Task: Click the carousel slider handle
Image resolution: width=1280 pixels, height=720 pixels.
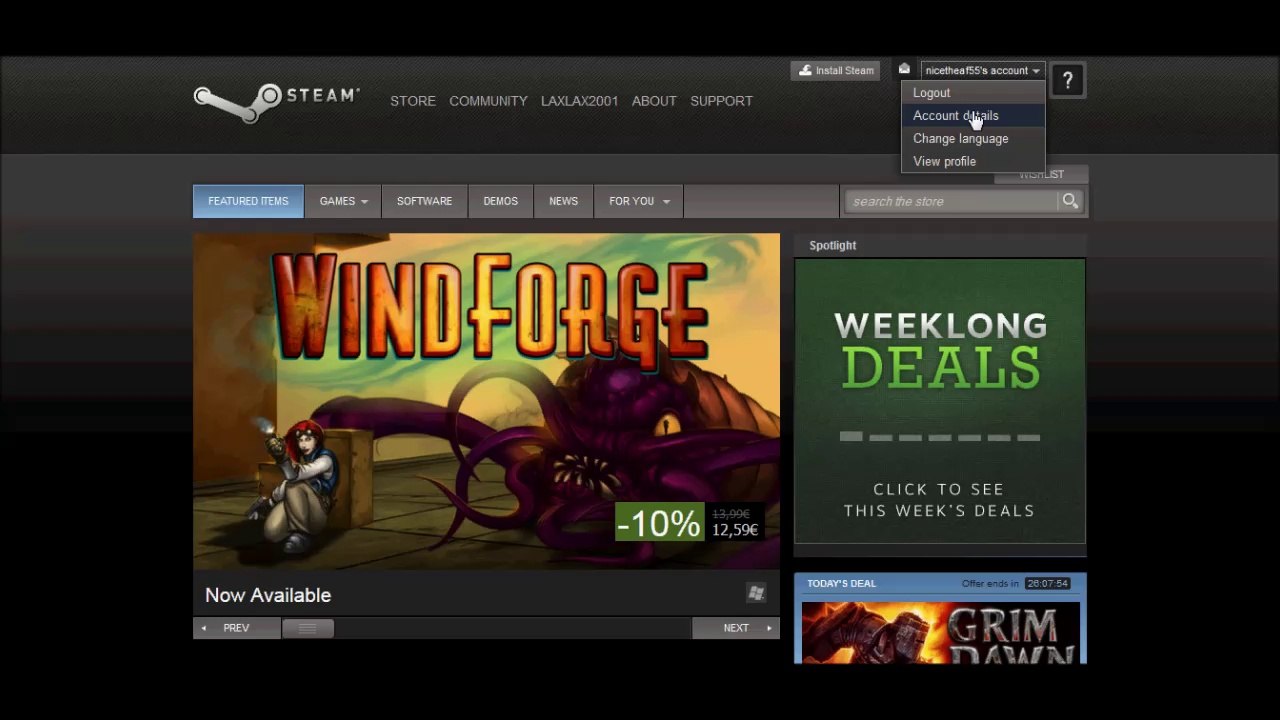Action: pyautogui.click(x=307, y=628)
